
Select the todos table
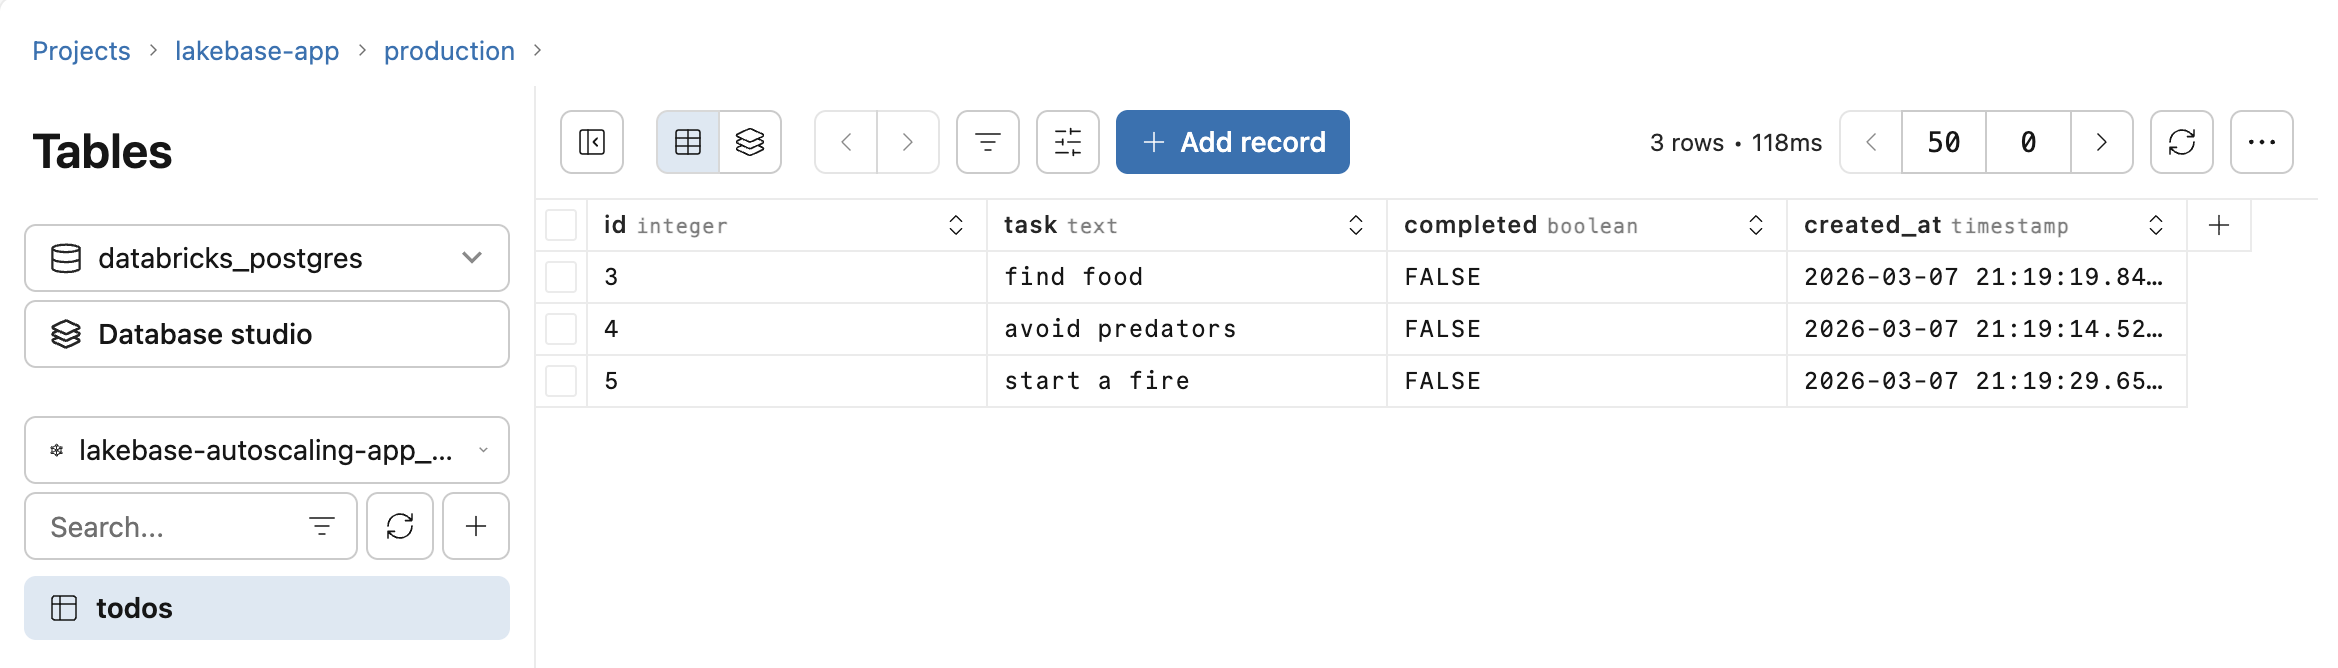133,607
